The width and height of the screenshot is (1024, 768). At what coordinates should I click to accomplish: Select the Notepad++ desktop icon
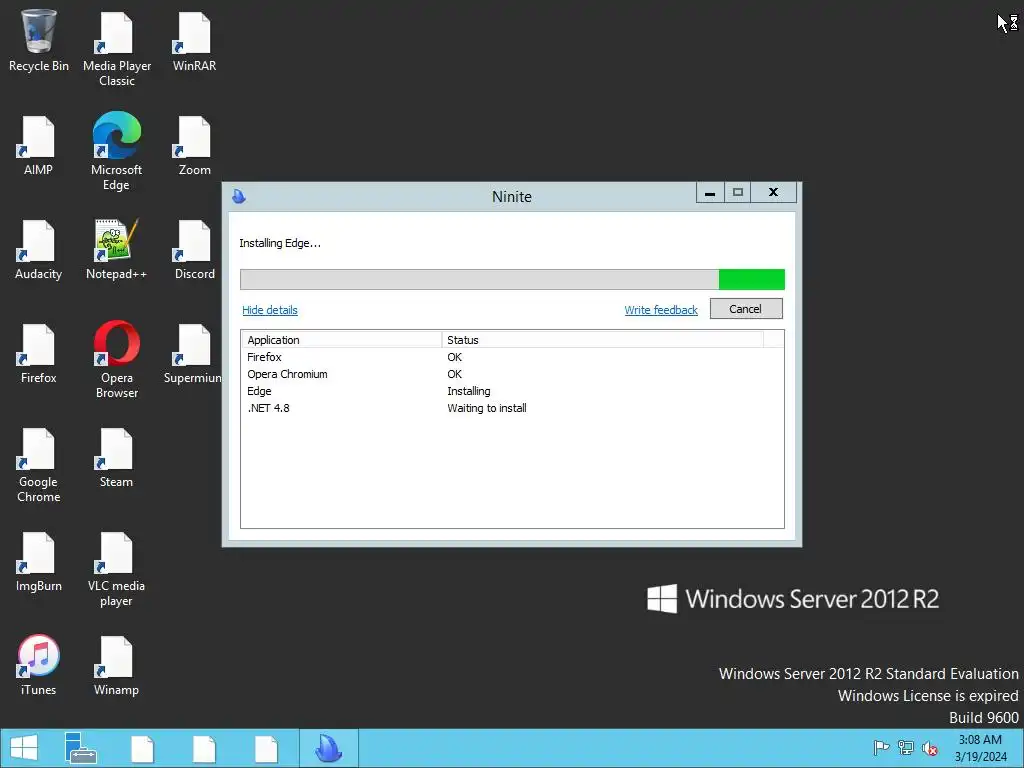point(116,249)
